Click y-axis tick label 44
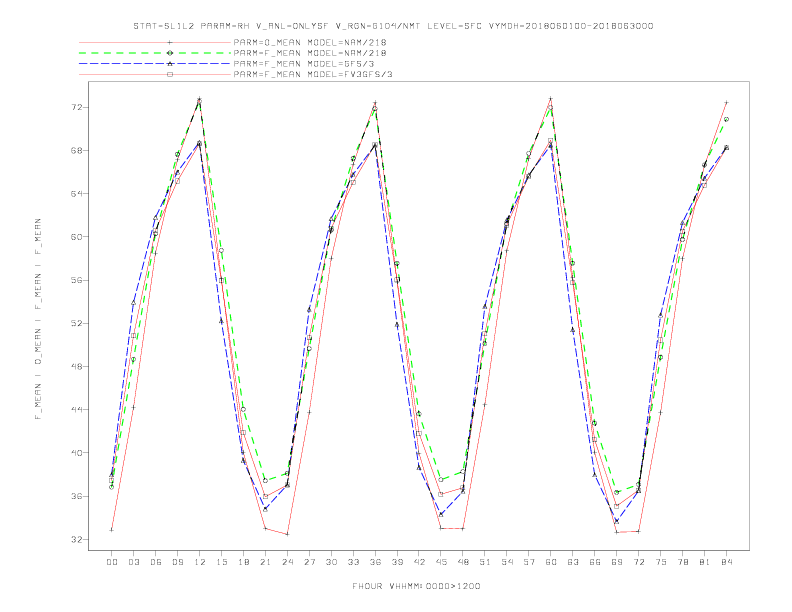Image resolution: width=792 pixels, height=612 pixels. pos(77,410)
